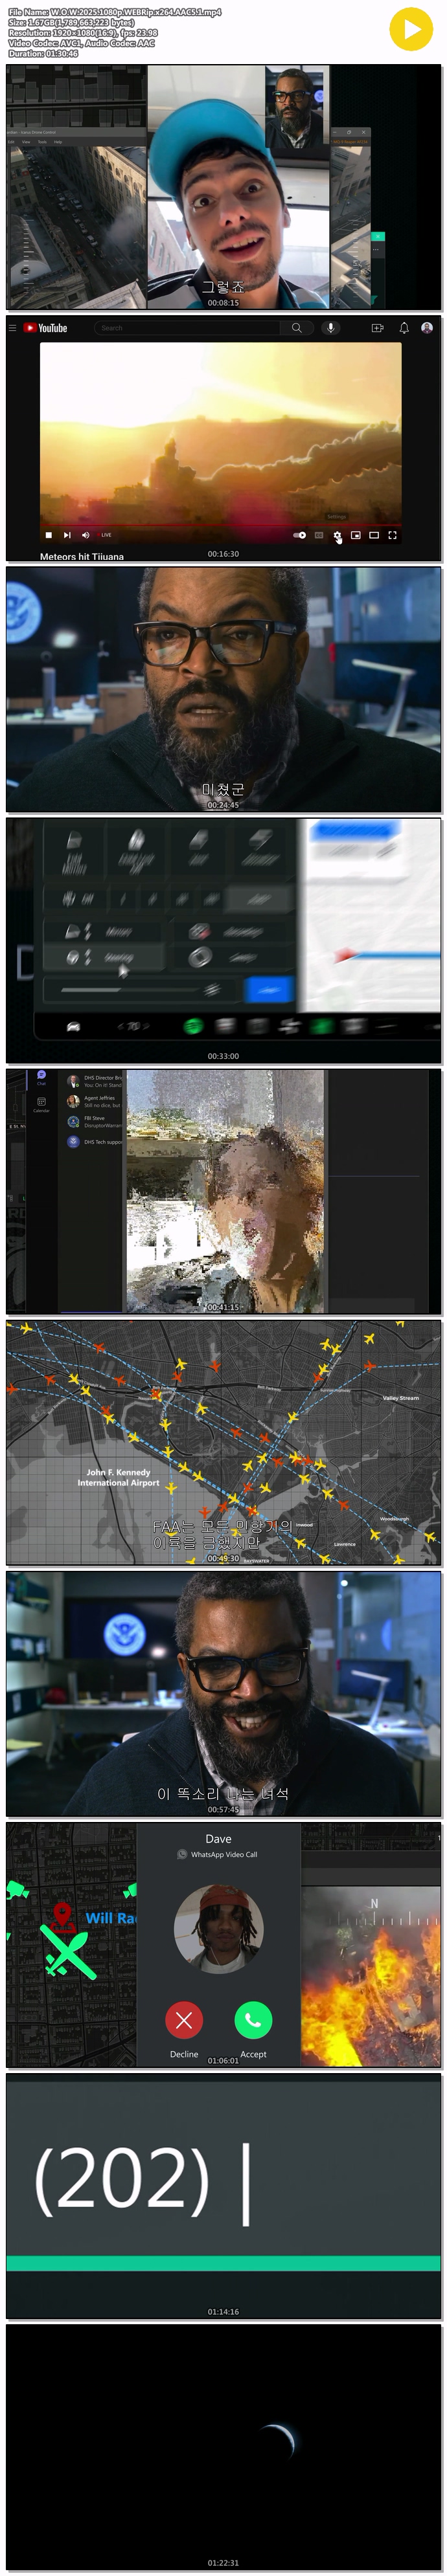447x2576 pixels.
Task: Click the Chat sidebar icon
Action: pyautogui.click(x=41, y=1077)
